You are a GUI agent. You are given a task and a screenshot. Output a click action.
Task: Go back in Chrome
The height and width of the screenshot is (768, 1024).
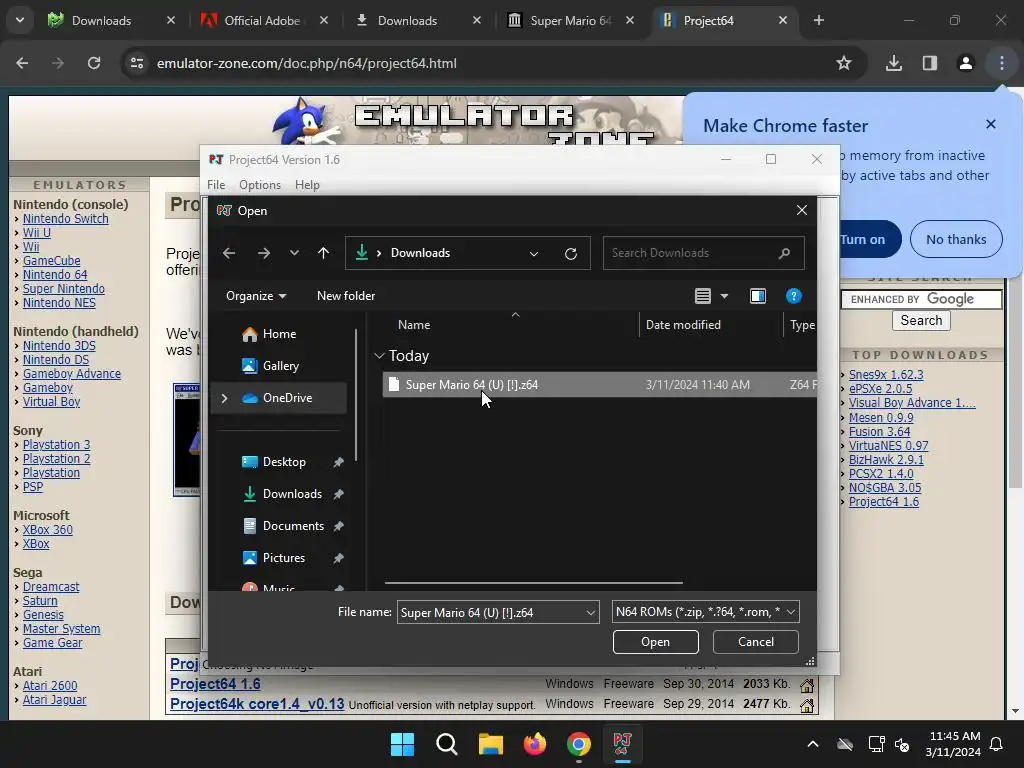pyautogui.click(x=22, y=63)
